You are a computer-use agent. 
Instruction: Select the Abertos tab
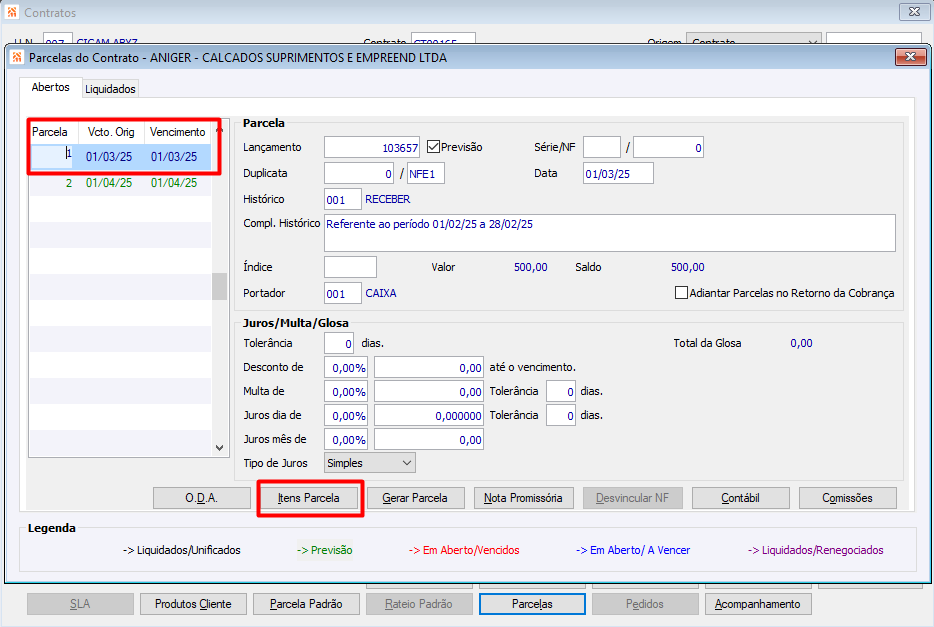[51, 87]
